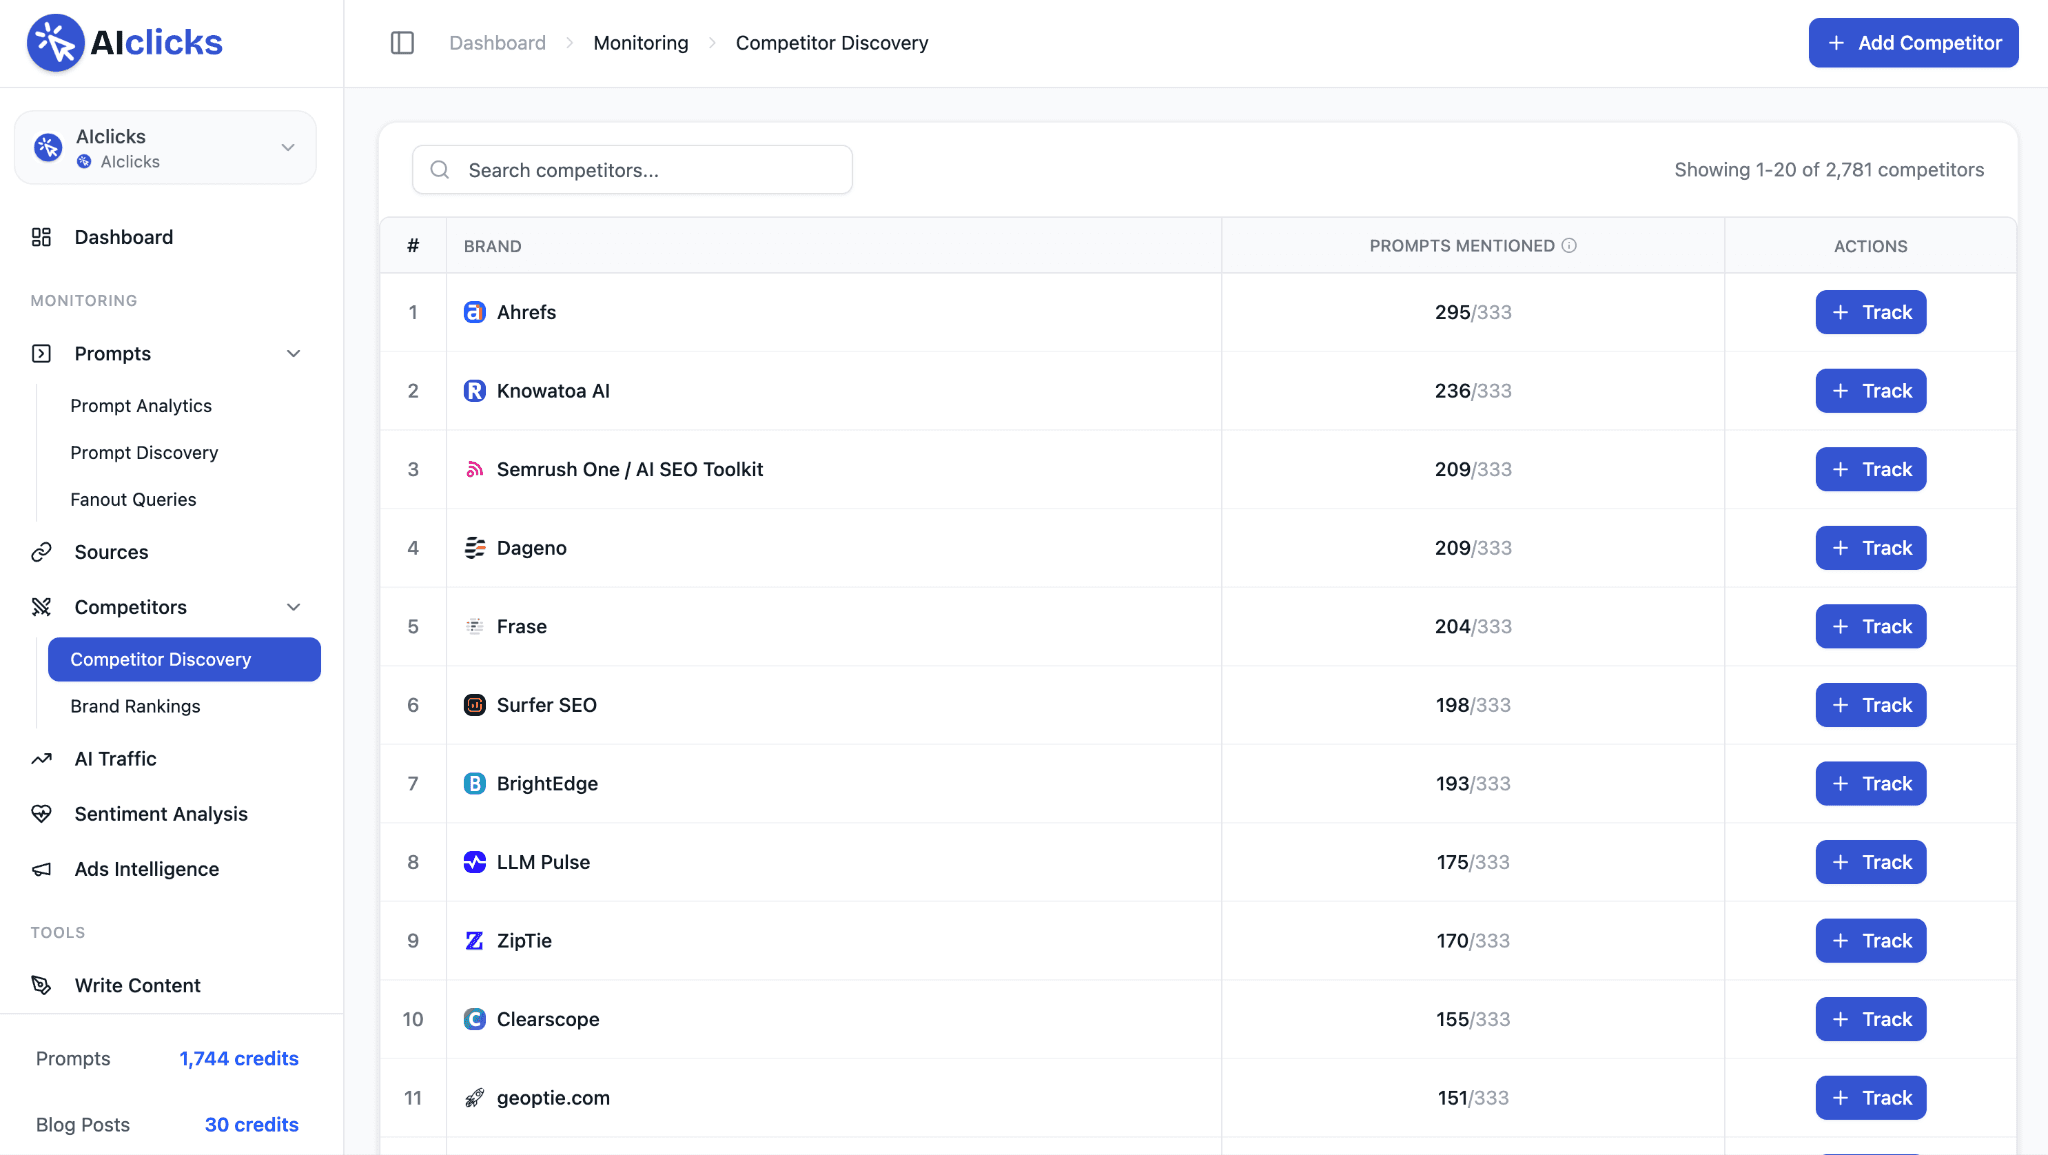
Task: Click the search magnifier icon
Action: (440, 170)
